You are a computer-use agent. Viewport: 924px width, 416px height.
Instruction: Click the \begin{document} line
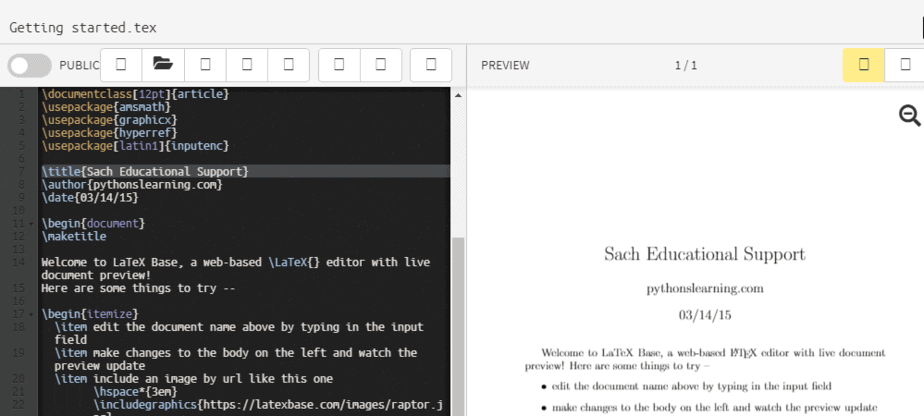pyautogui.click(x=93, y=224)
